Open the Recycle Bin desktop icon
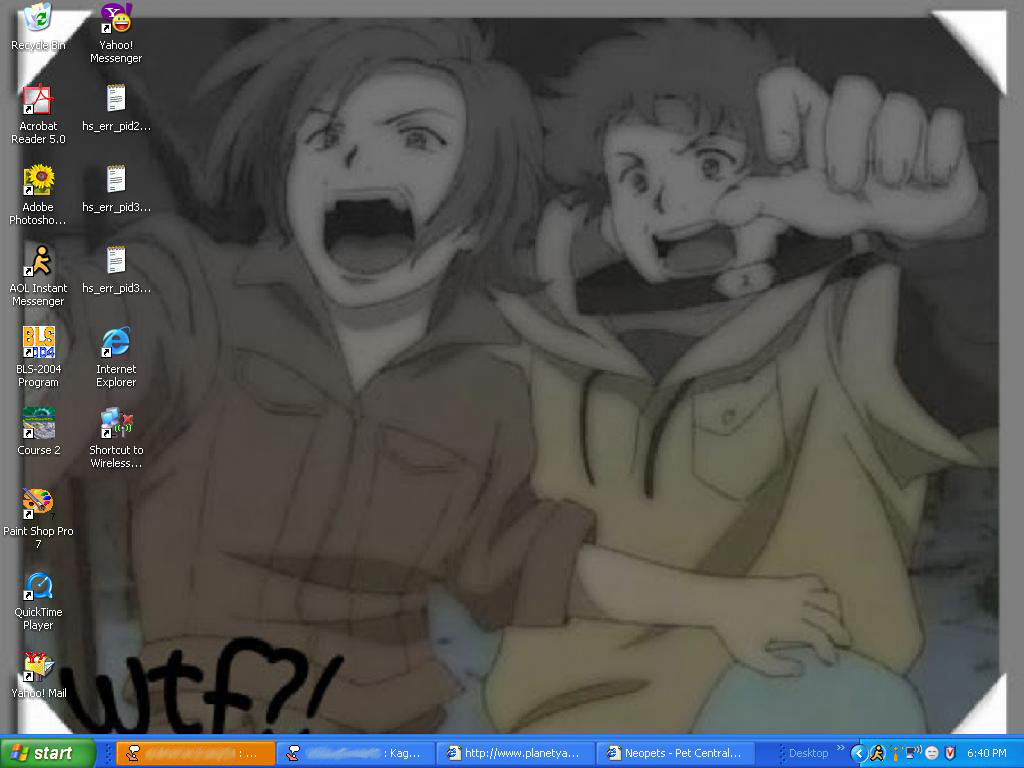Screen dimensions: 1024x768 (x=38, y=27)
